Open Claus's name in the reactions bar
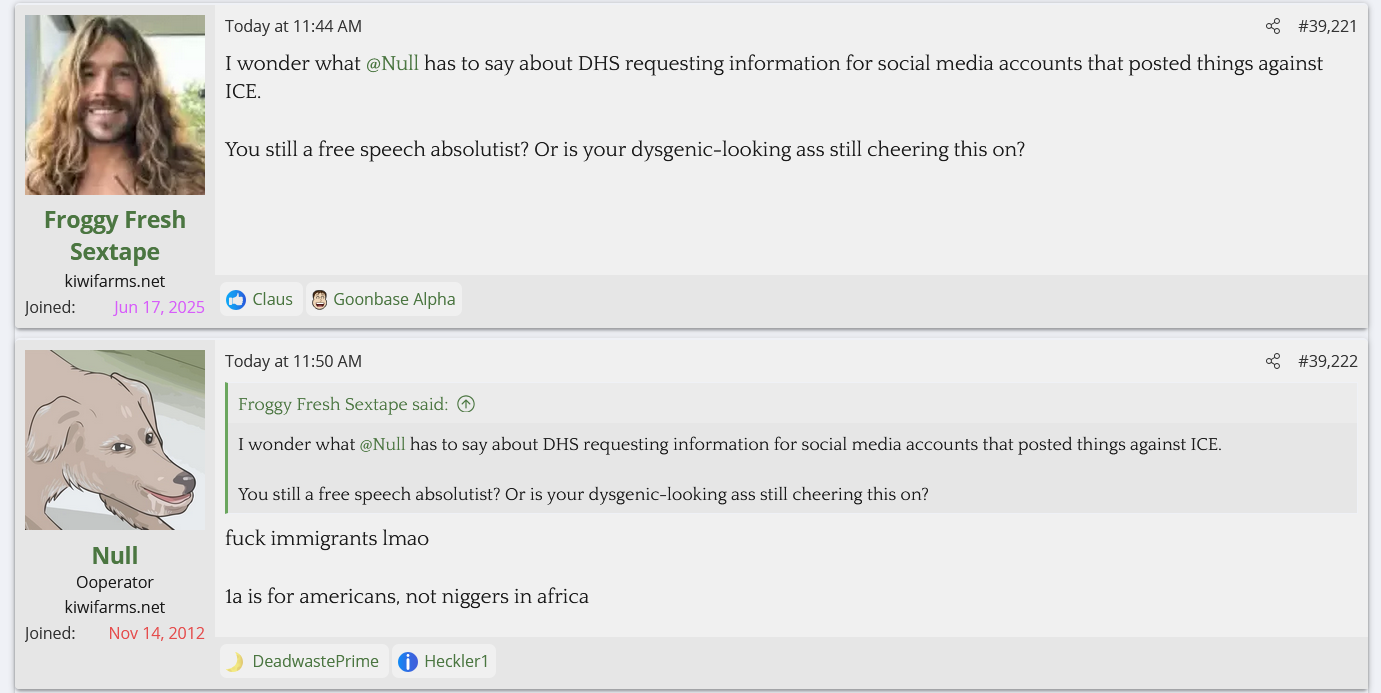The height and width of the screenshot is (693, 1381). [x=272, y=299]
